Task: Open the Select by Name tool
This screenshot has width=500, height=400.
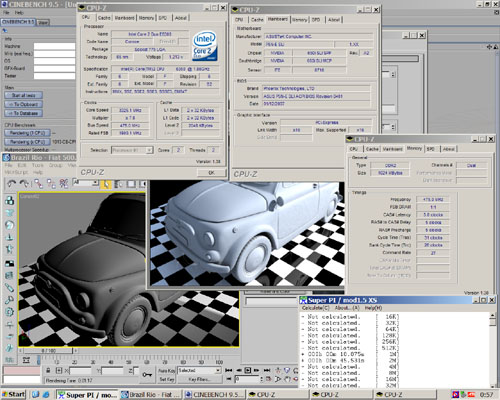Action: point(118,184)
